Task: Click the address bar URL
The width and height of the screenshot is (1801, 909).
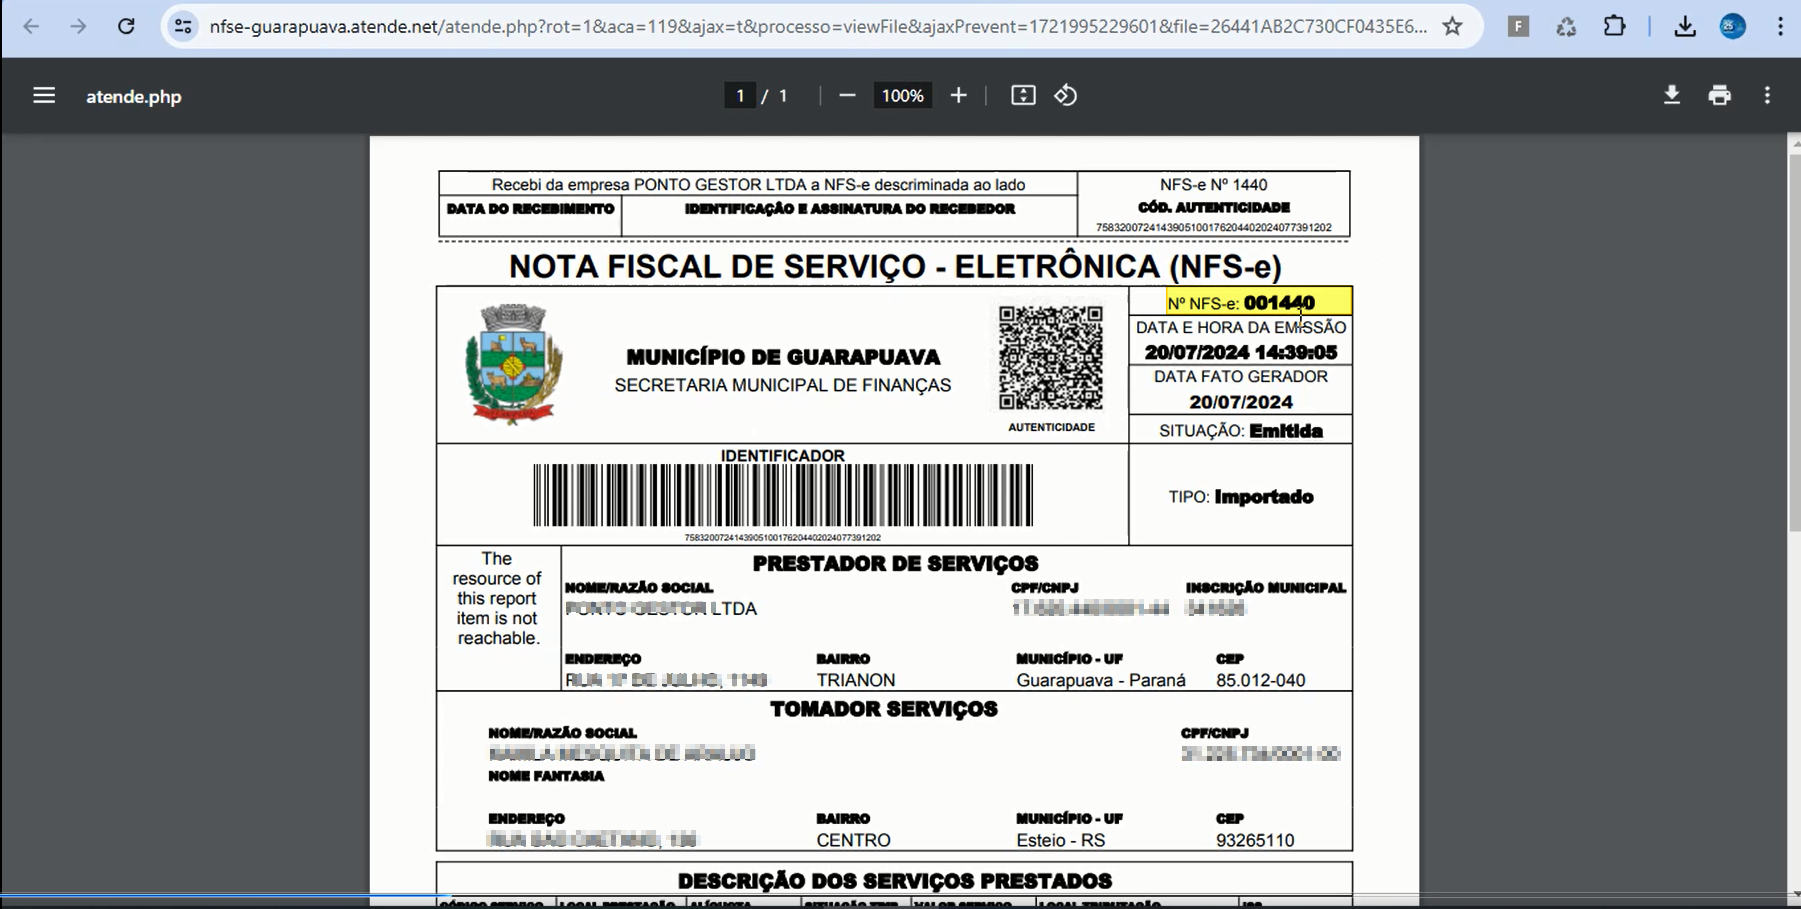Action: click(818, 27)
